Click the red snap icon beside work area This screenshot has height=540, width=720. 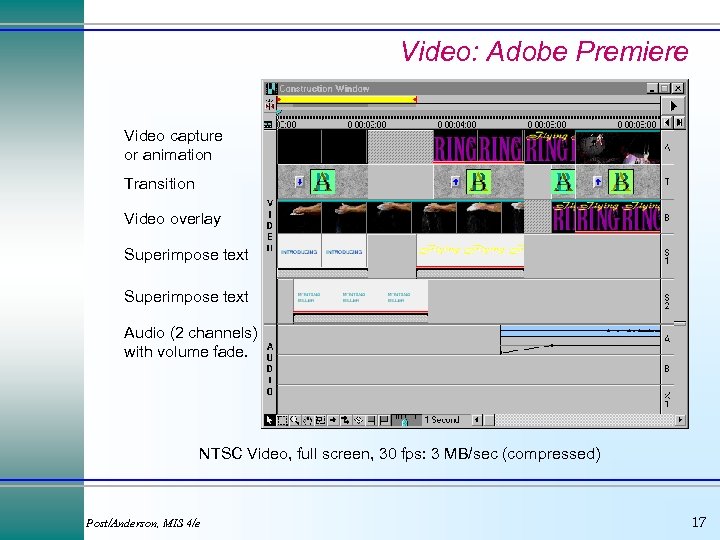[270, 105]
